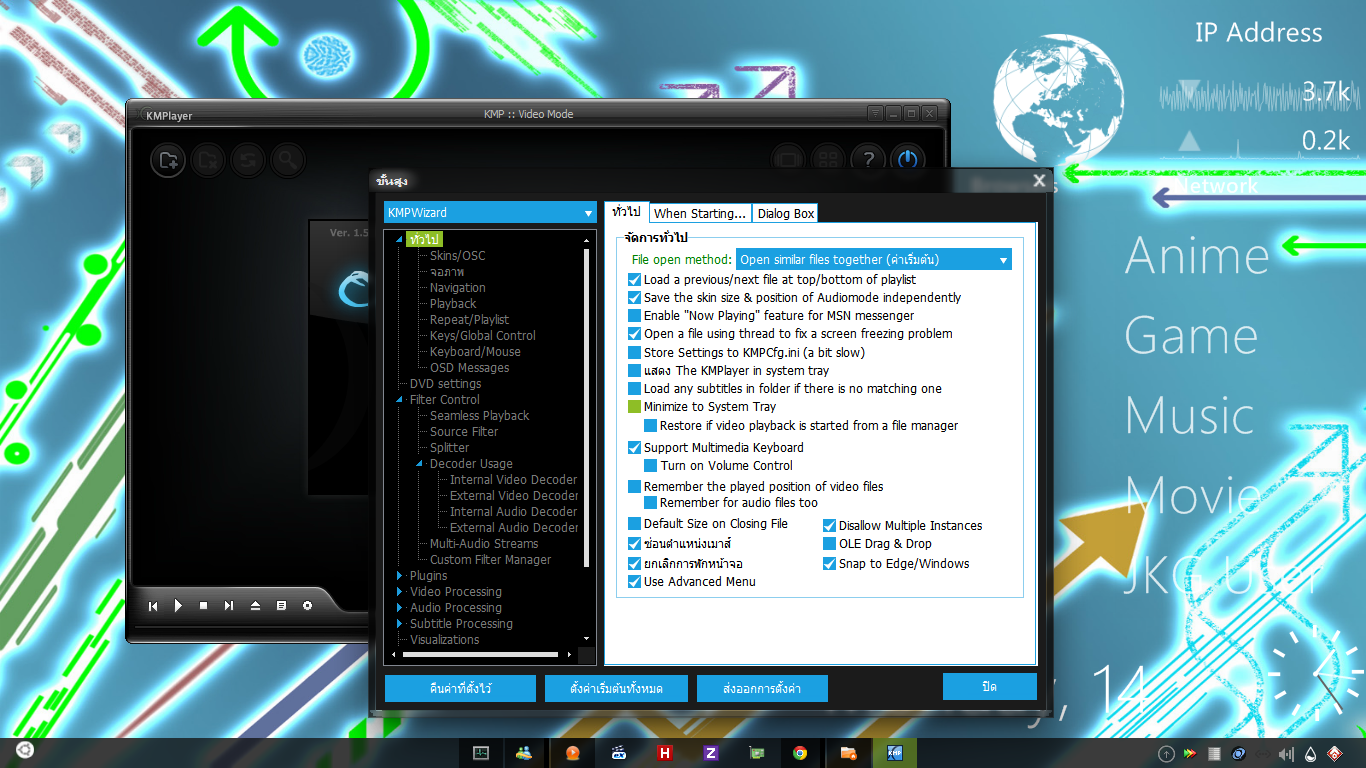Open the KMPWizard preset dropdown
Image resolution: width=1366 pixels, height=768 pixels.
tap(490, 213)
